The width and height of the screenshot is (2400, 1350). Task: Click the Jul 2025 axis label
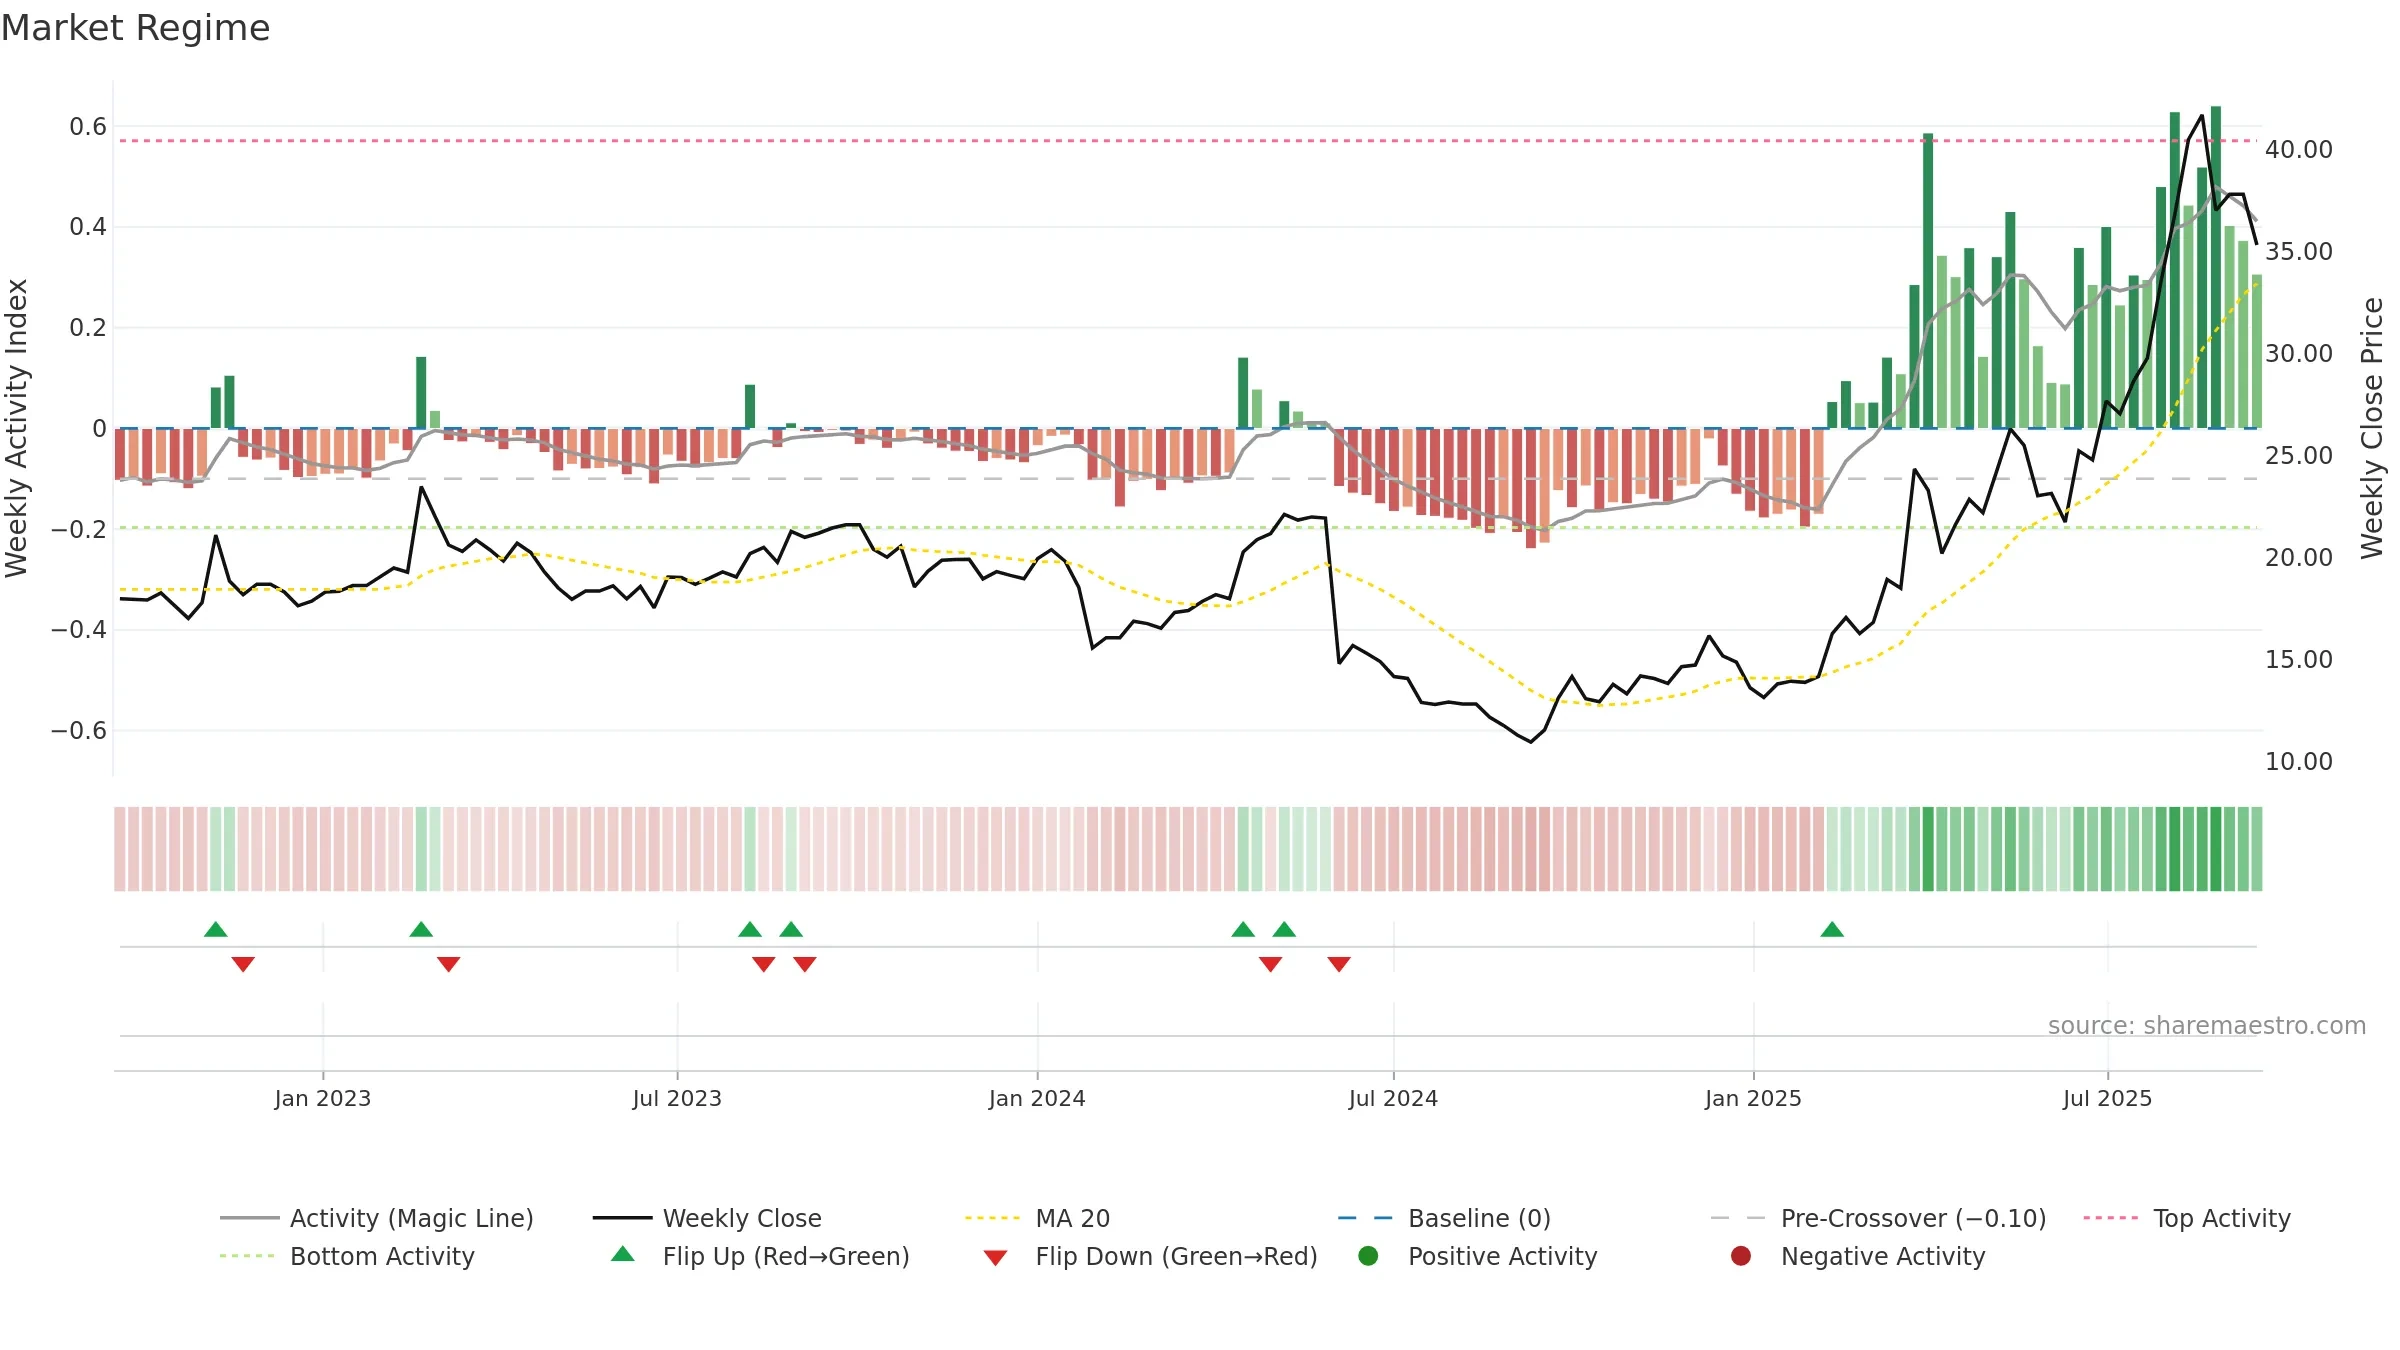2107,1098
